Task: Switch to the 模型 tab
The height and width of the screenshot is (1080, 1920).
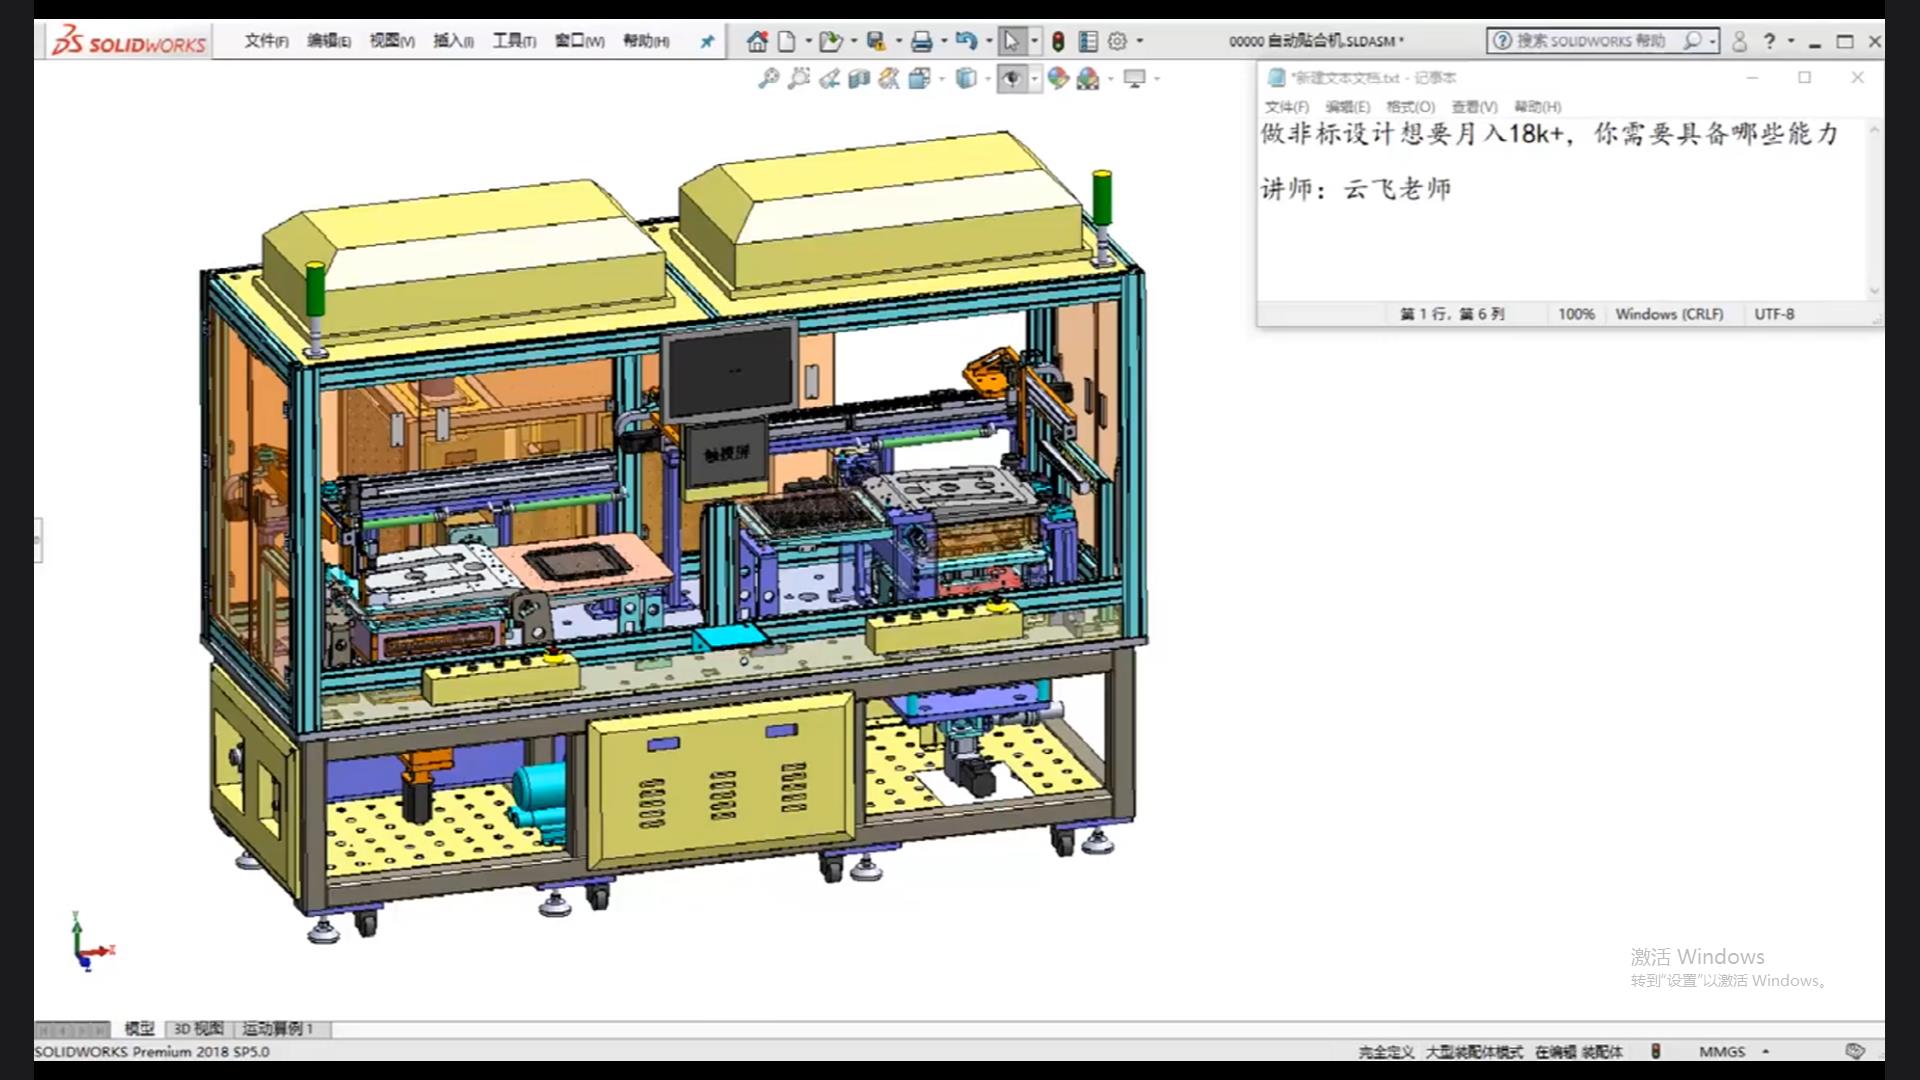Action: tap(139, 1028)
